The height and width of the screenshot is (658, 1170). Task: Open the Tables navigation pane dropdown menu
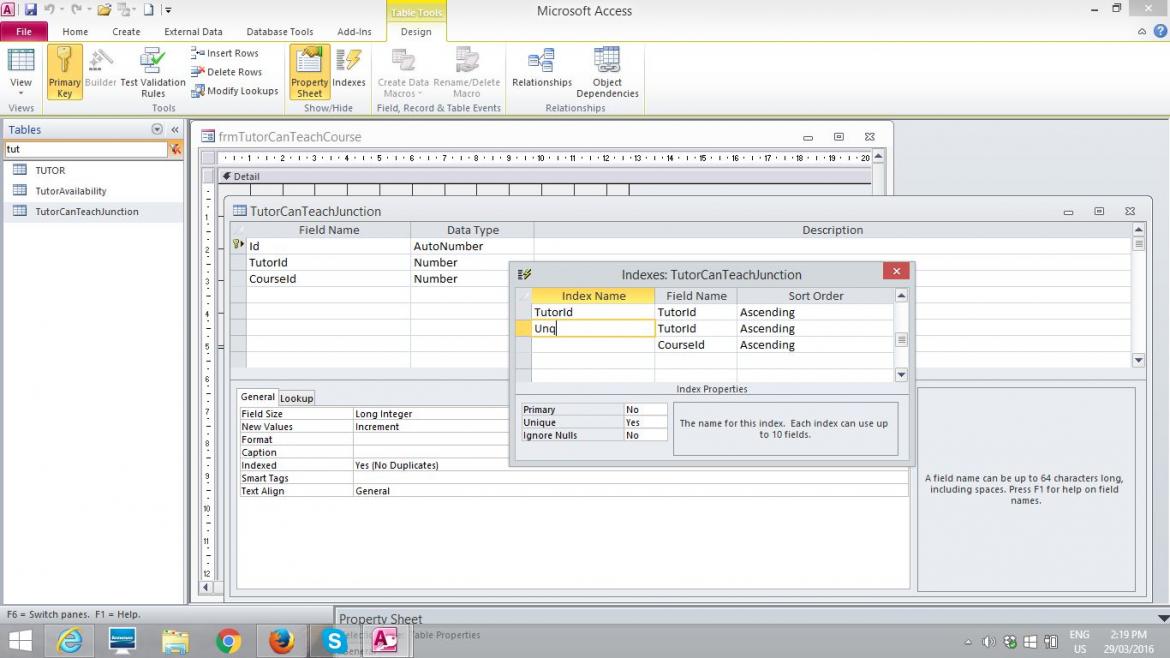coord(157,129)
